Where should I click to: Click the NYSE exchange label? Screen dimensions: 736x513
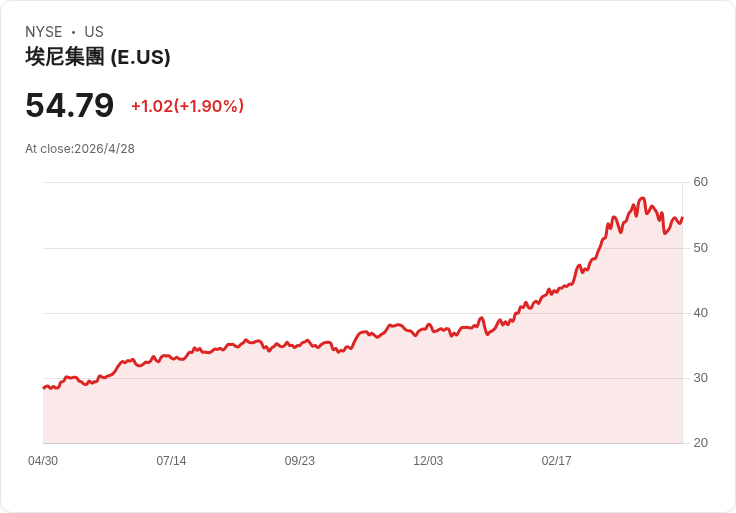[44, 31]
